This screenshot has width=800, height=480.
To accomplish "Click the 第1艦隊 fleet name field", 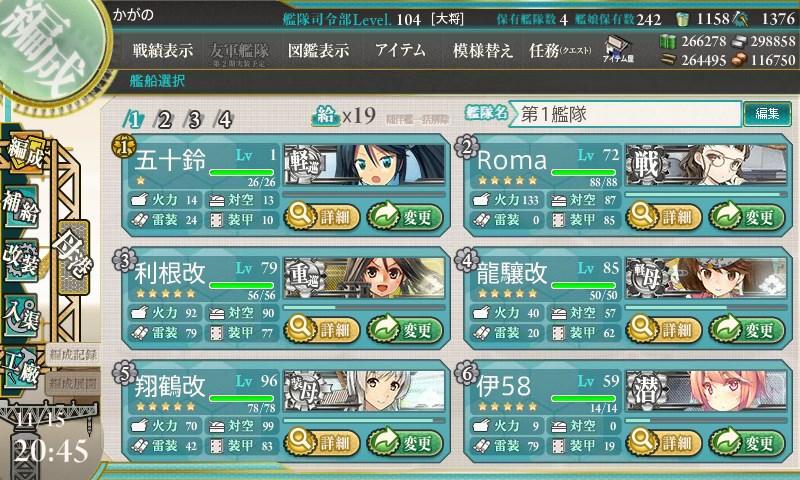I will (626, 114).
